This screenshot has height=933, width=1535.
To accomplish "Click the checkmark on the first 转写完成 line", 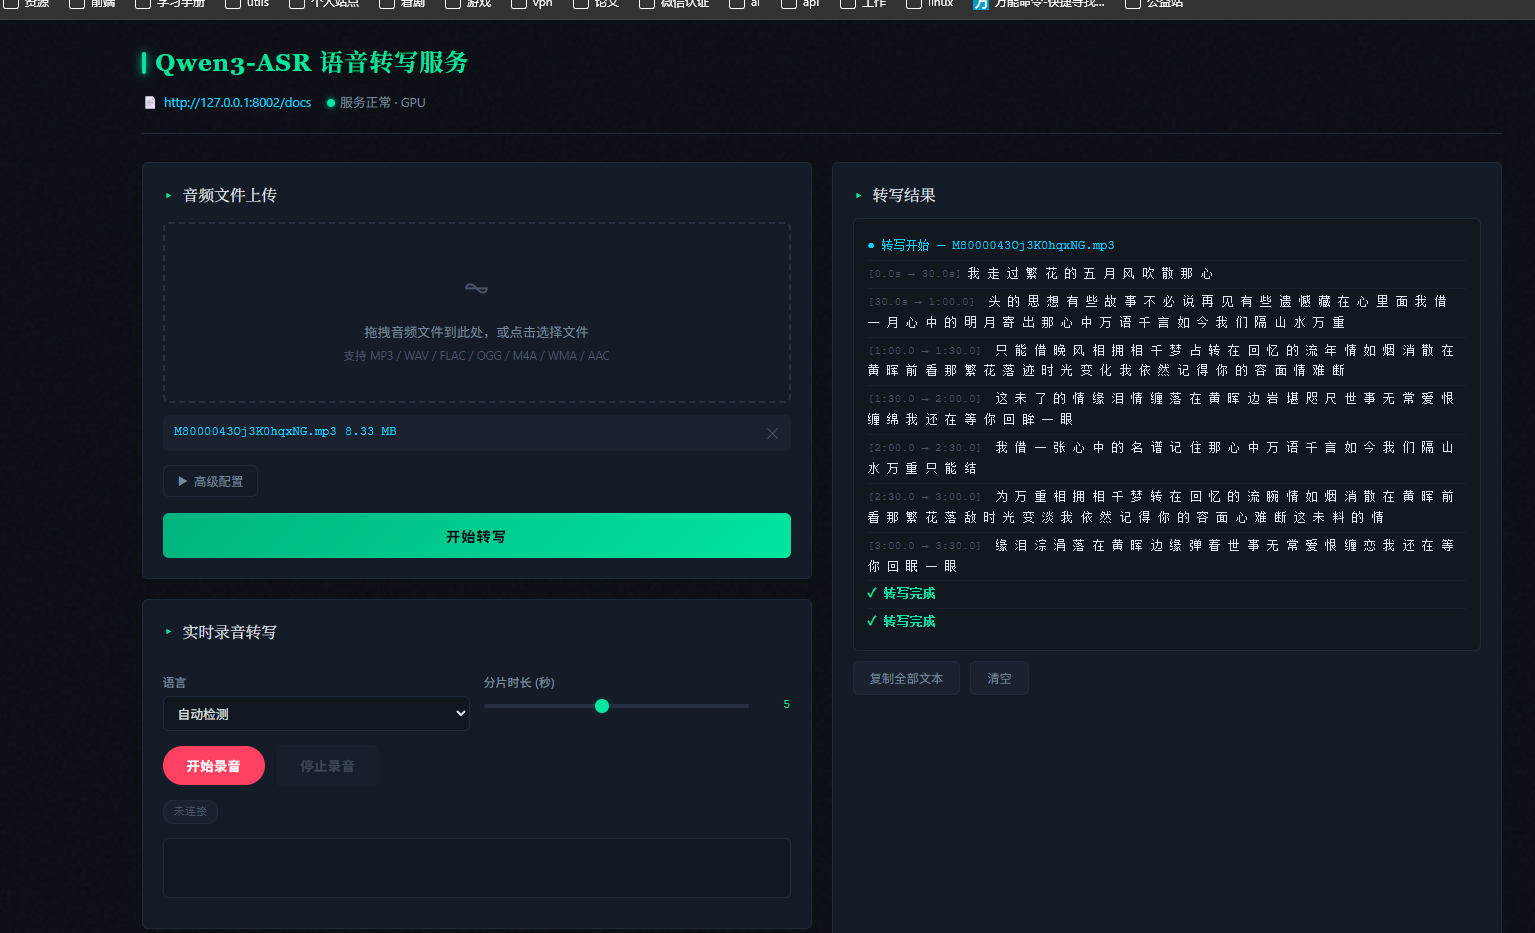I will [x=872, y=593].
